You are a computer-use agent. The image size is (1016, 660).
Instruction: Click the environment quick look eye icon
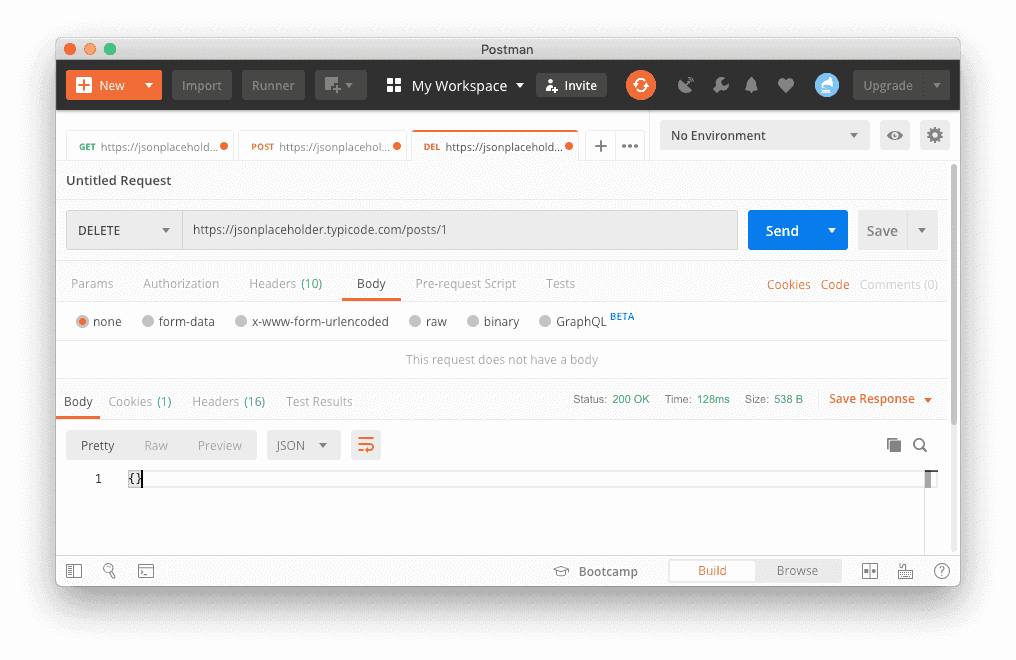click(895, 136)
